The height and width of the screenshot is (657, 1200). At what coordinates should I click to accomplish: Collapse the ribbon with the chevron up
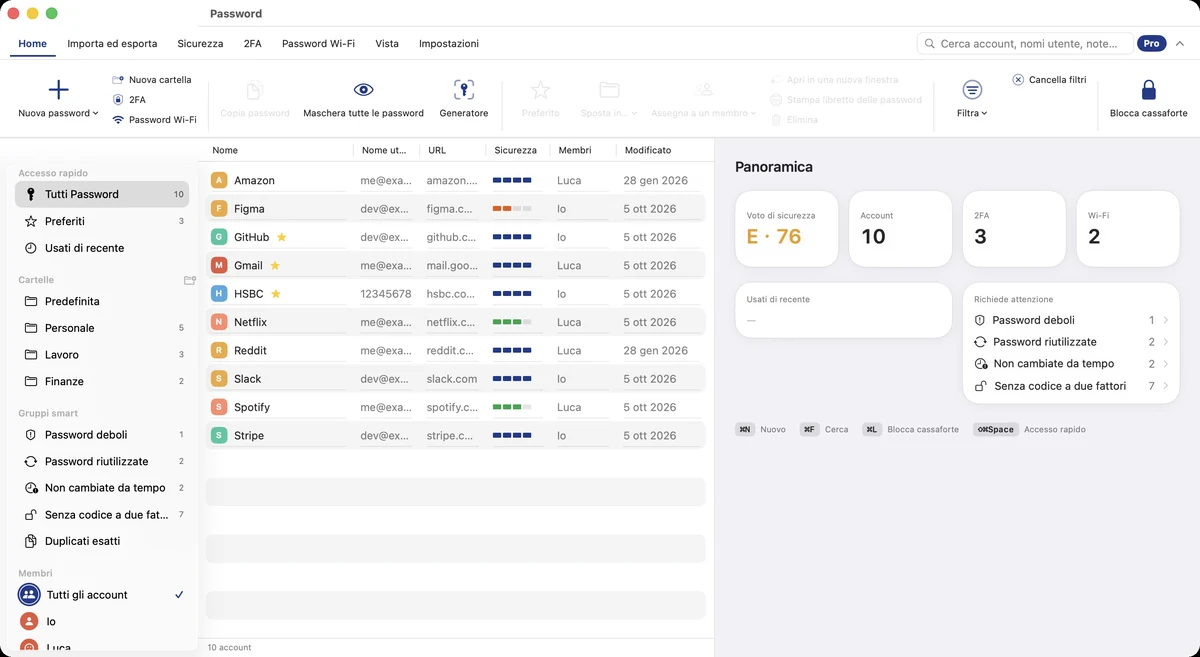pyautogui.click(x=1180, y=44)
